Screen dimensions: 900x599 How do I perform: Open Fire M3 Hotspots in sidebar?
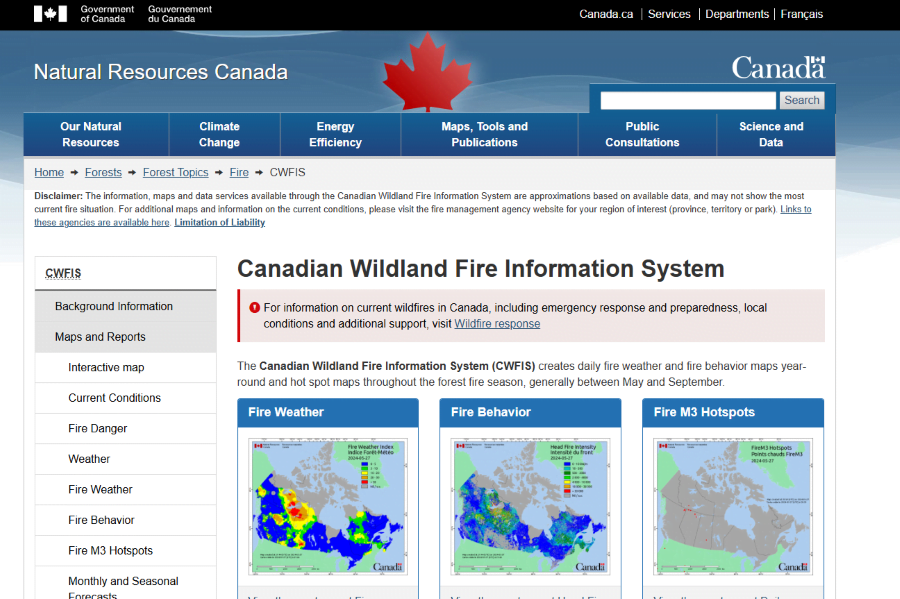point(126,550)
